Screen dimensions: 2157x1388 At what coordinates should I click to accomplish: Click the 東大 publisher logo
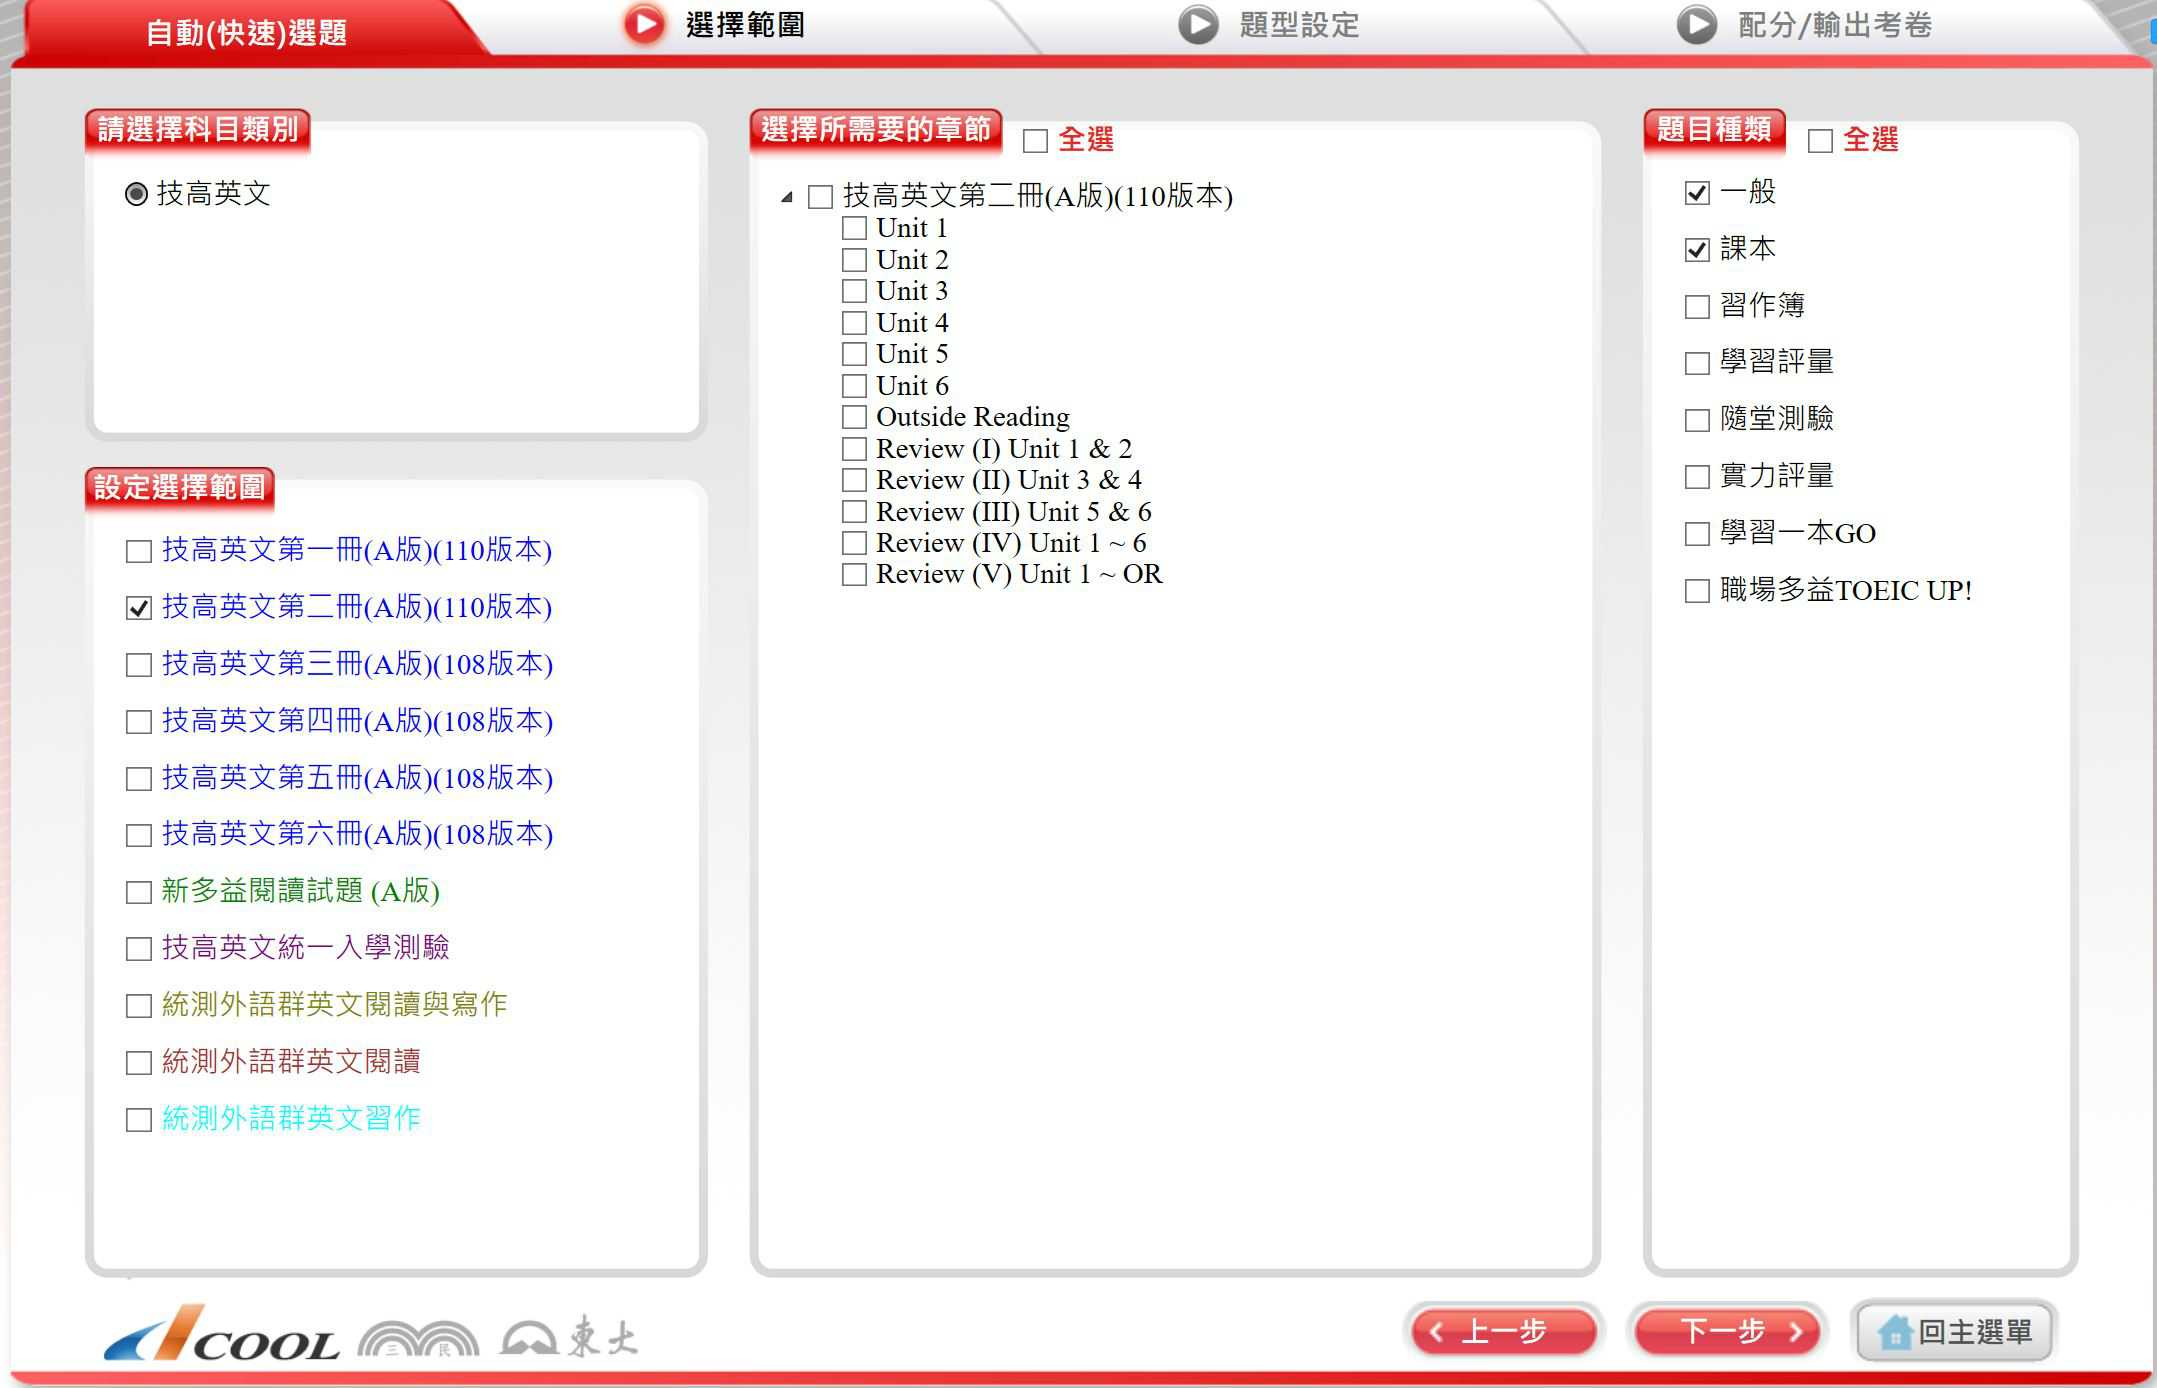(569, 1336)
